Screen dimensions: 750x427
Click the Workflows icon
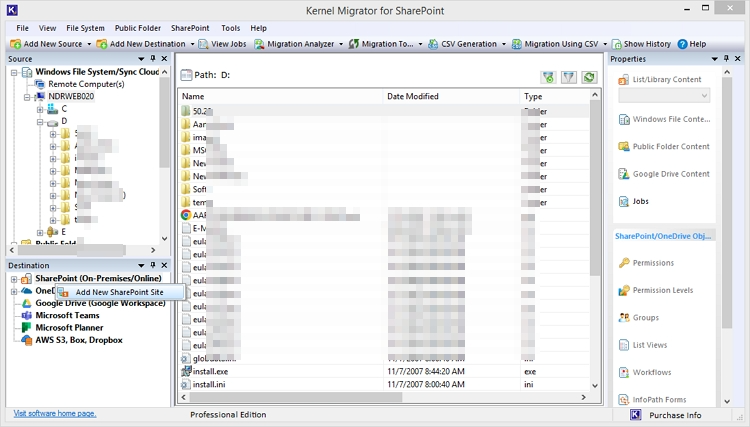[x=624, y=372]
